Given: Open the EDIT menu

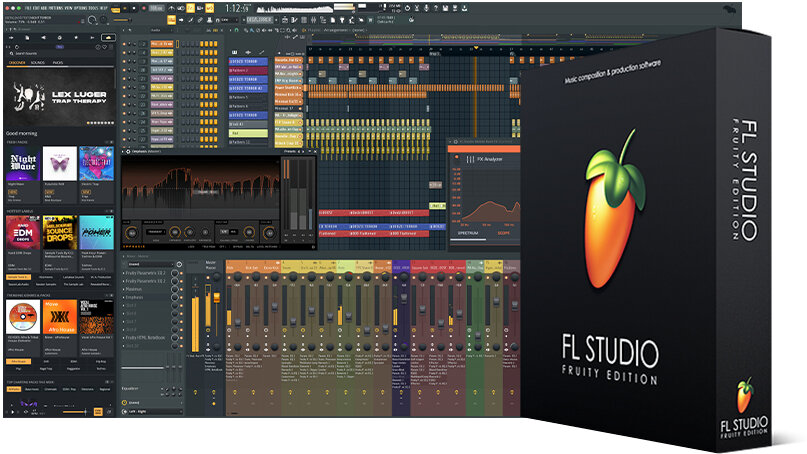Looking at the screenshot, I should click(36, 8).
